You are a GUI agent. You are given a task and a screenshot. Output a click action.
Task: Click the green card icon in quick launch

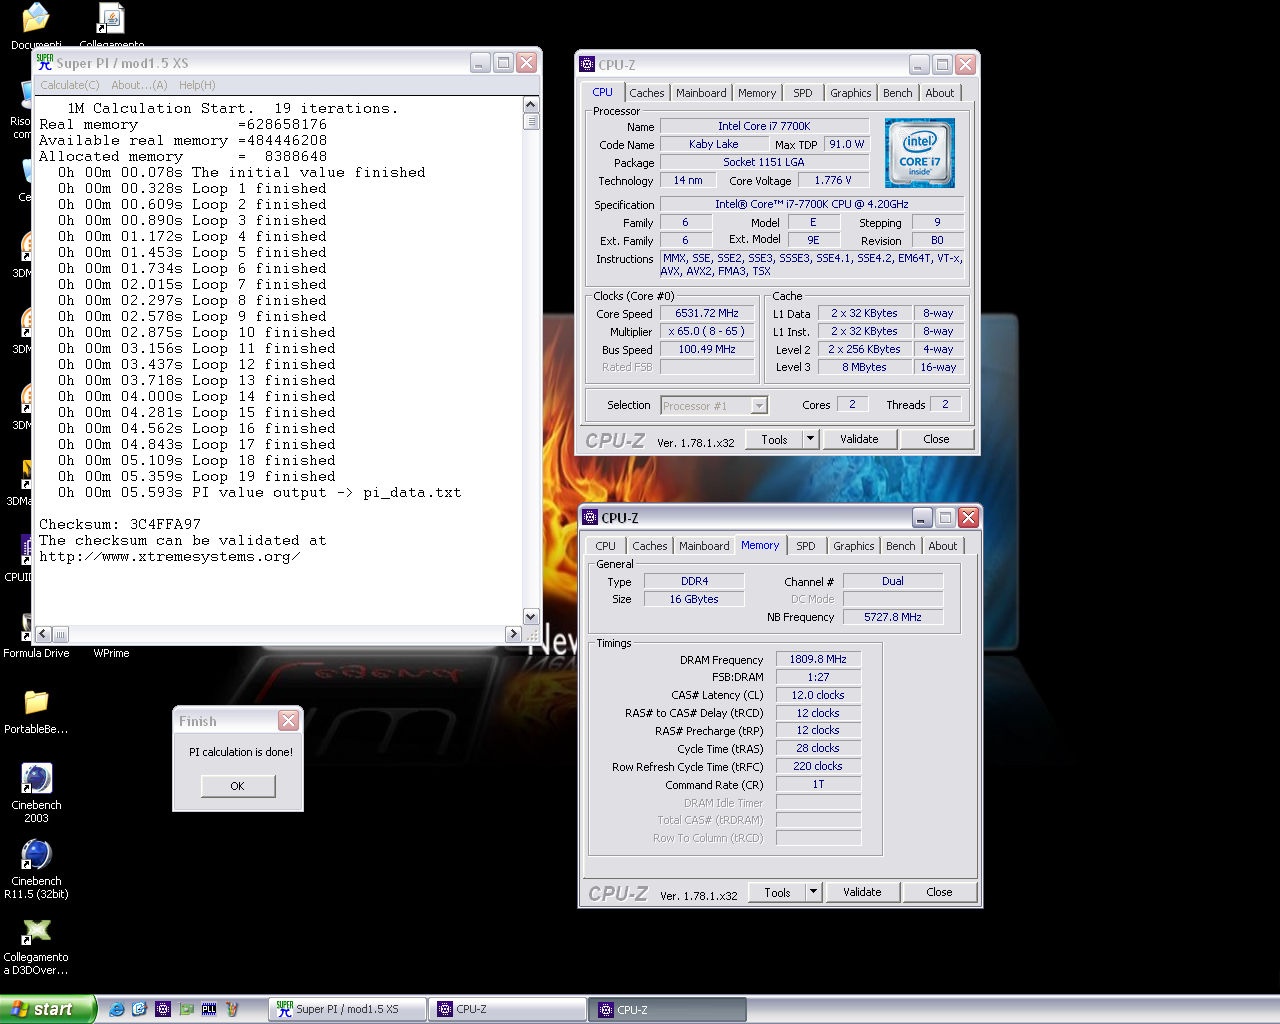[186, 1009]
